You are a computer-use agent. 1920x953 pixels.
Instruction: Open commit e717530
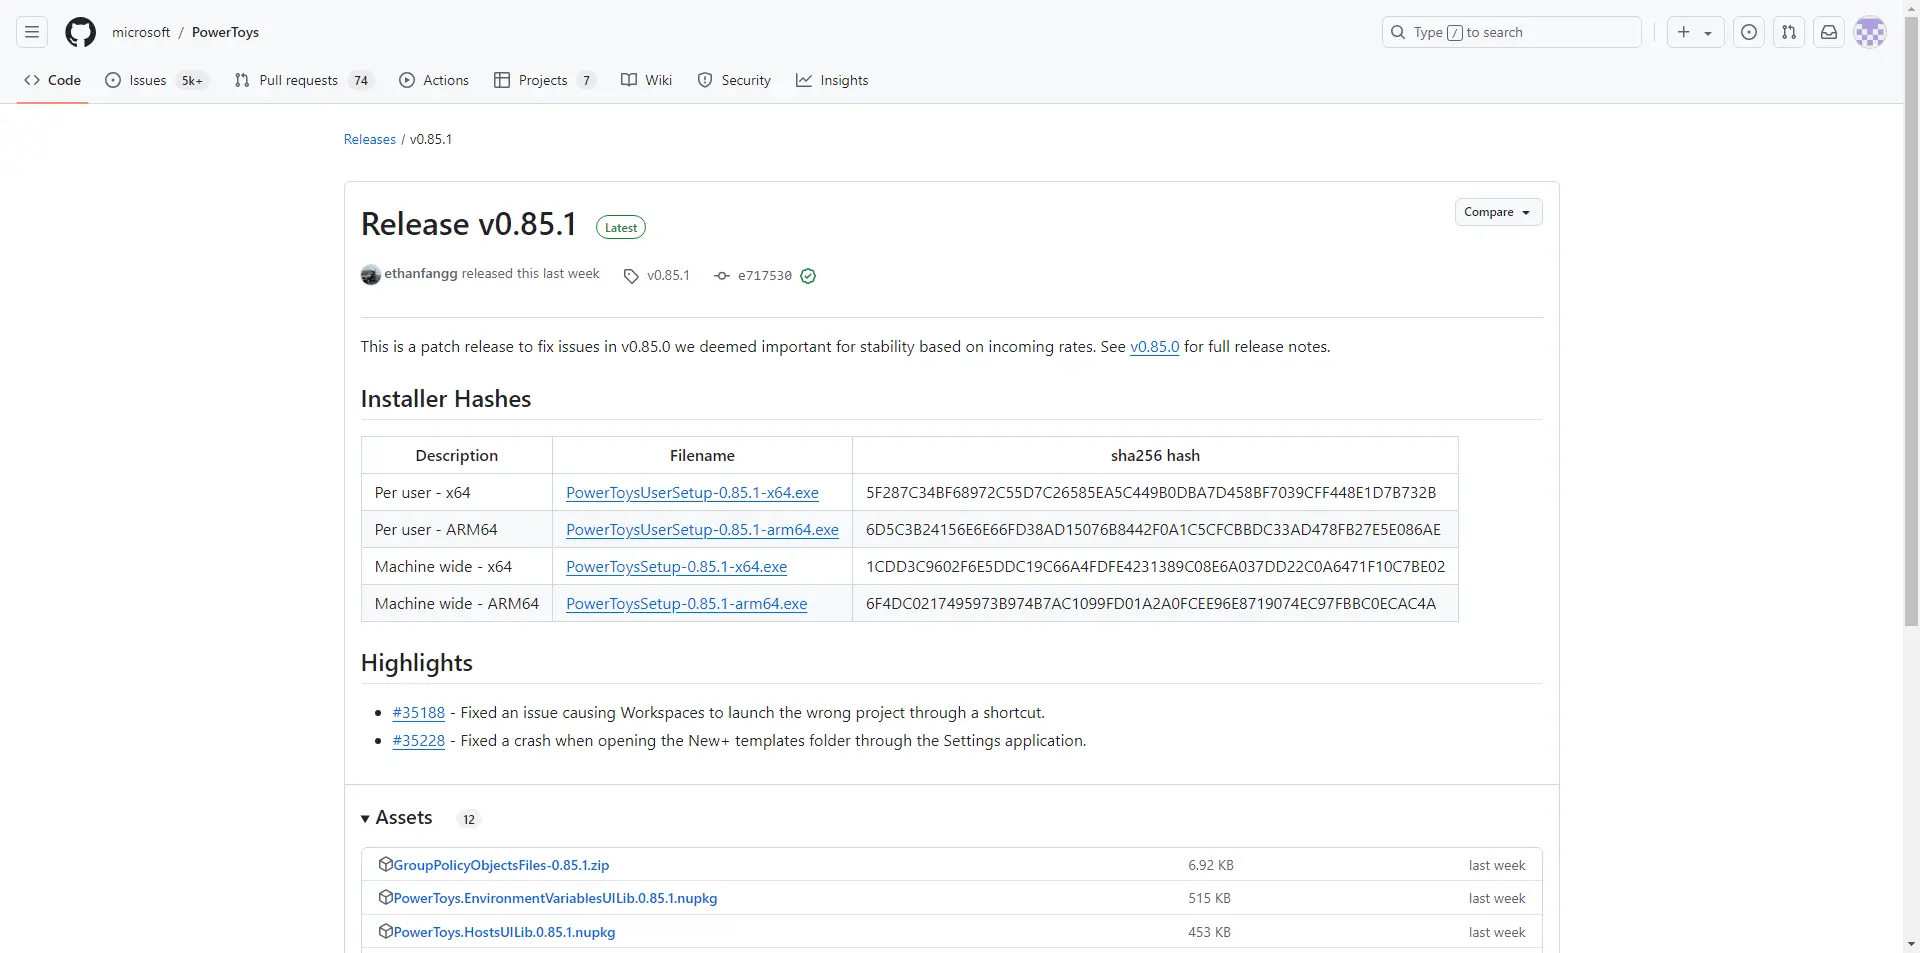tap(765, 276)
